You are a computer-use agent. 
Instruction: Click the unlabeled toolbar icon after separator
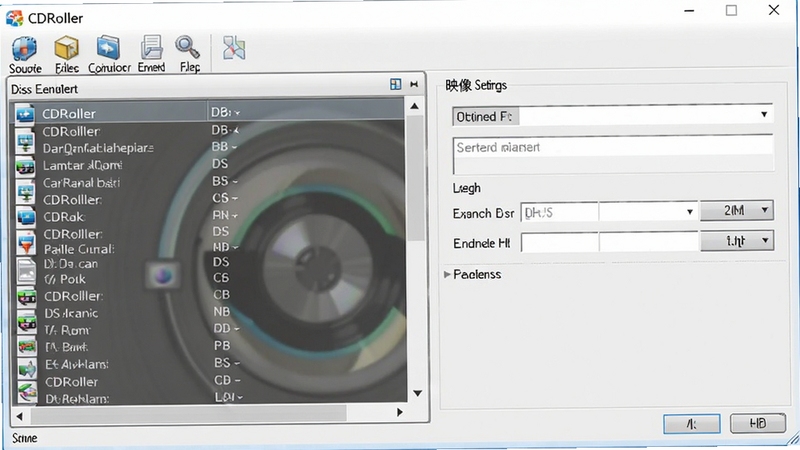pos(234,48)
